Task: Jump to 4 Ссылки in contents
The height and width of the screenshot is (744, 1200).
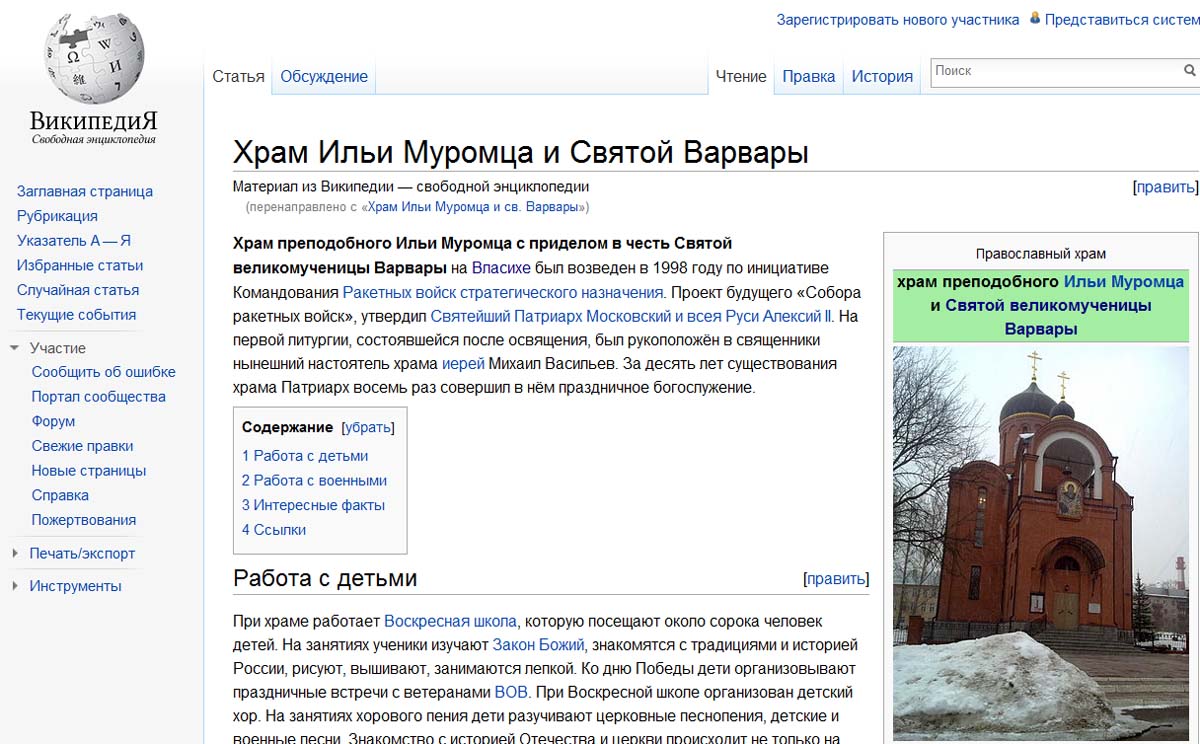Action: (274, 530)
